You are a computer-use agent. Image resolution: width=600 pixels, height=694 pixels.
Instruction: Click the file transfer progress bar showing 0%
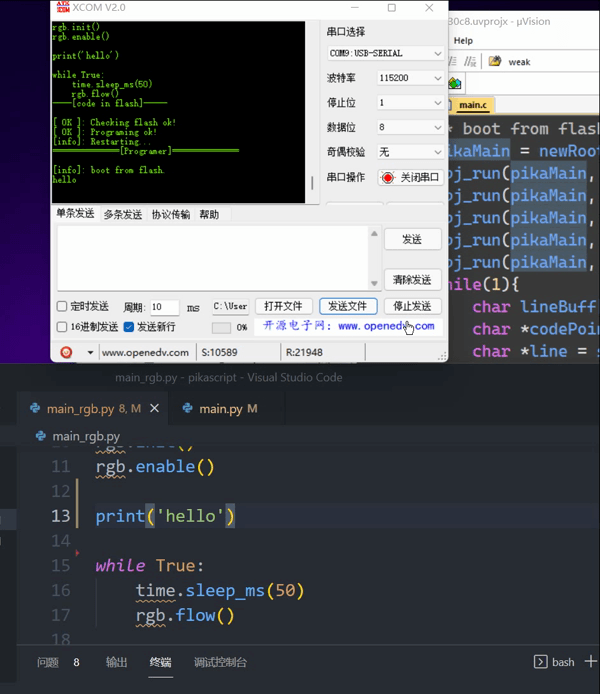tap(221, 328)
